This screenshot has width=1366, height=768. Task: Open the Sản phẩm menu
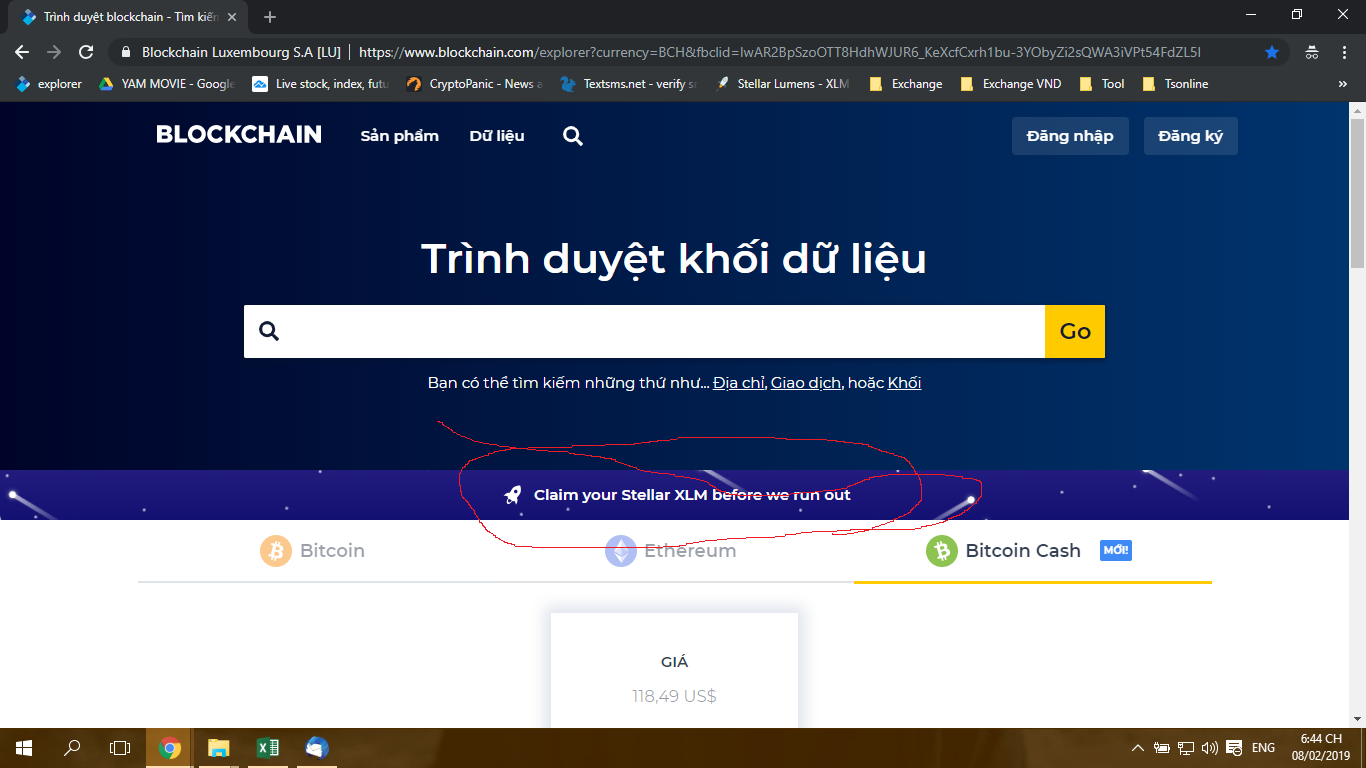point(400,136)
